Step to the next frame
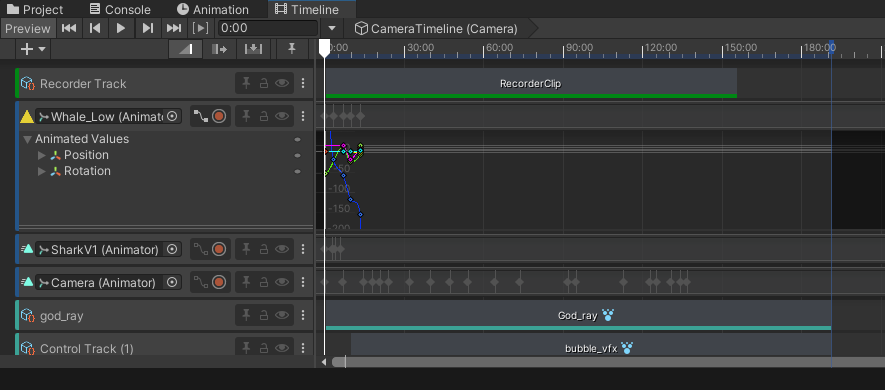Image resolution: width=885 pixels, height=390 pixels. 147,28
